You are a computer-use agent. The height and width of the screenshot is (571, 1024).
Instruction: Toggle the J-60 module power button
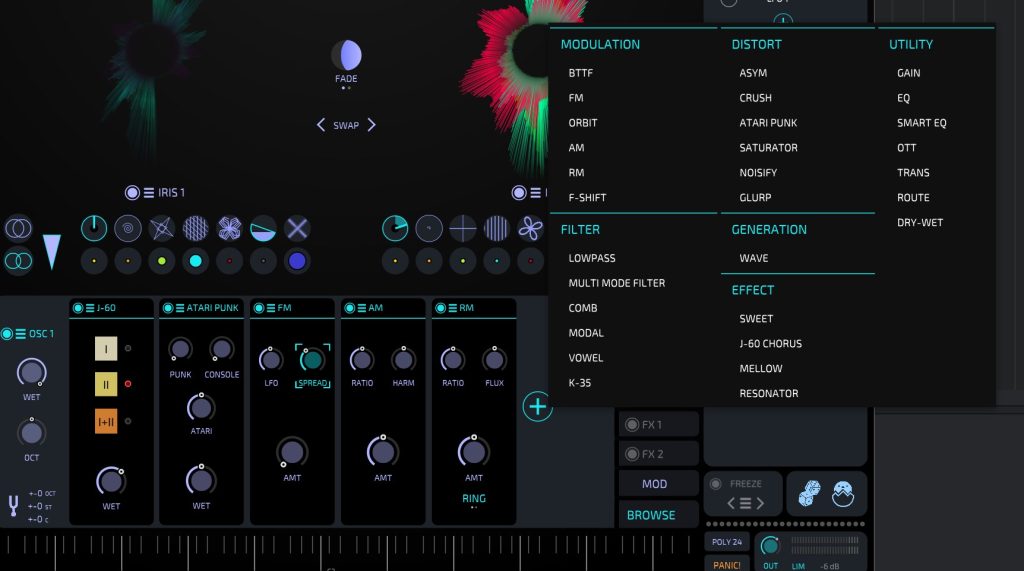[x=78, y=308]
